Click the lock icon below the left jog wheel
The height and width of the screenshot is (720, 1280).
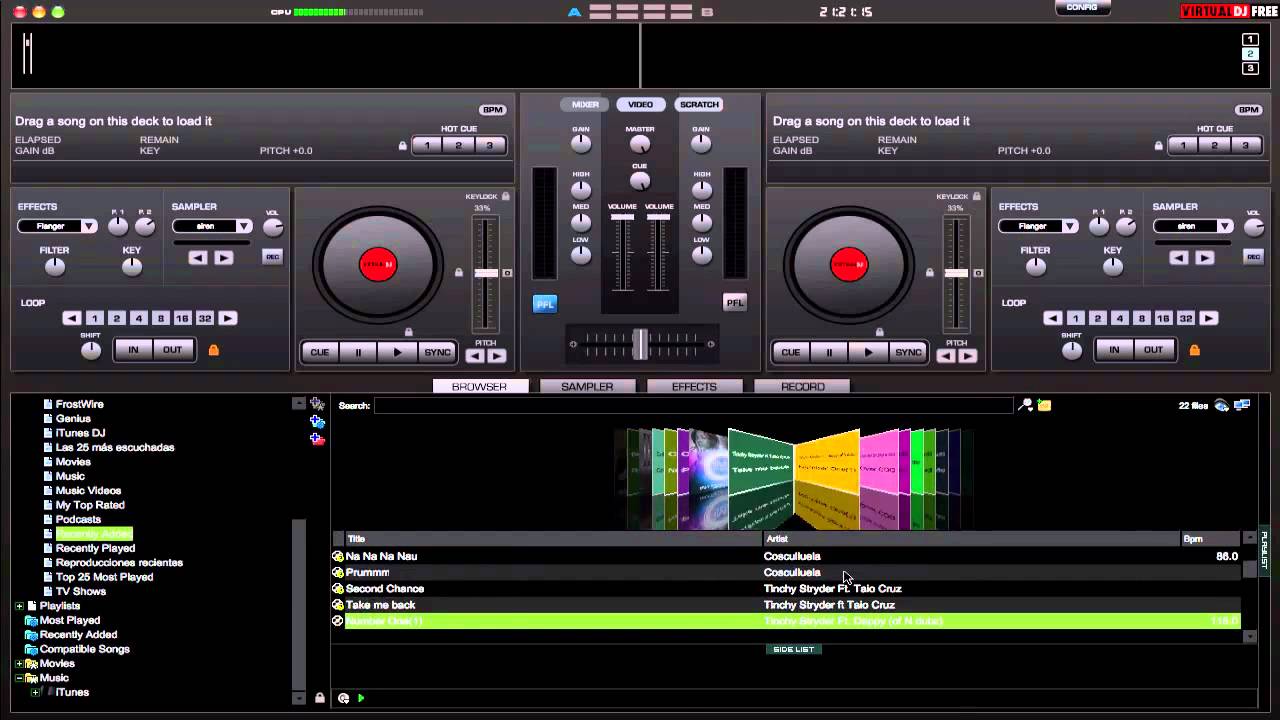[408, 332]
